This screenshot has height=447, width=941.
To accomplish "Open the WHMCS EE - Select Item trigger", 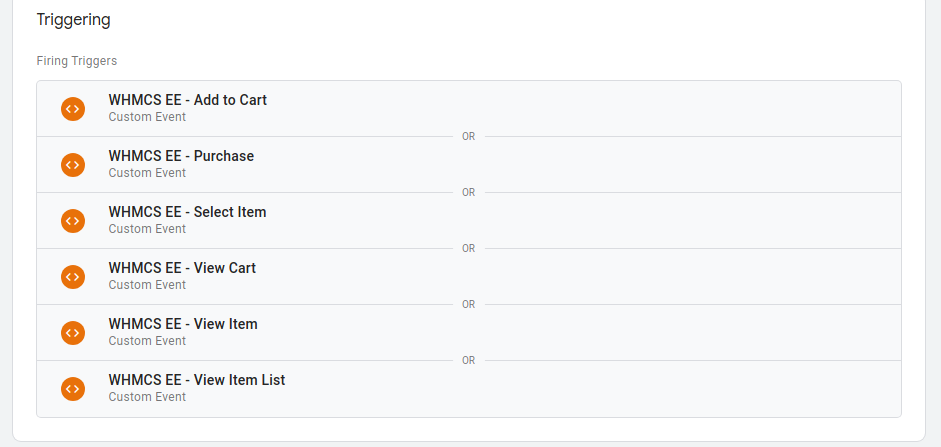I will point(187,212).
